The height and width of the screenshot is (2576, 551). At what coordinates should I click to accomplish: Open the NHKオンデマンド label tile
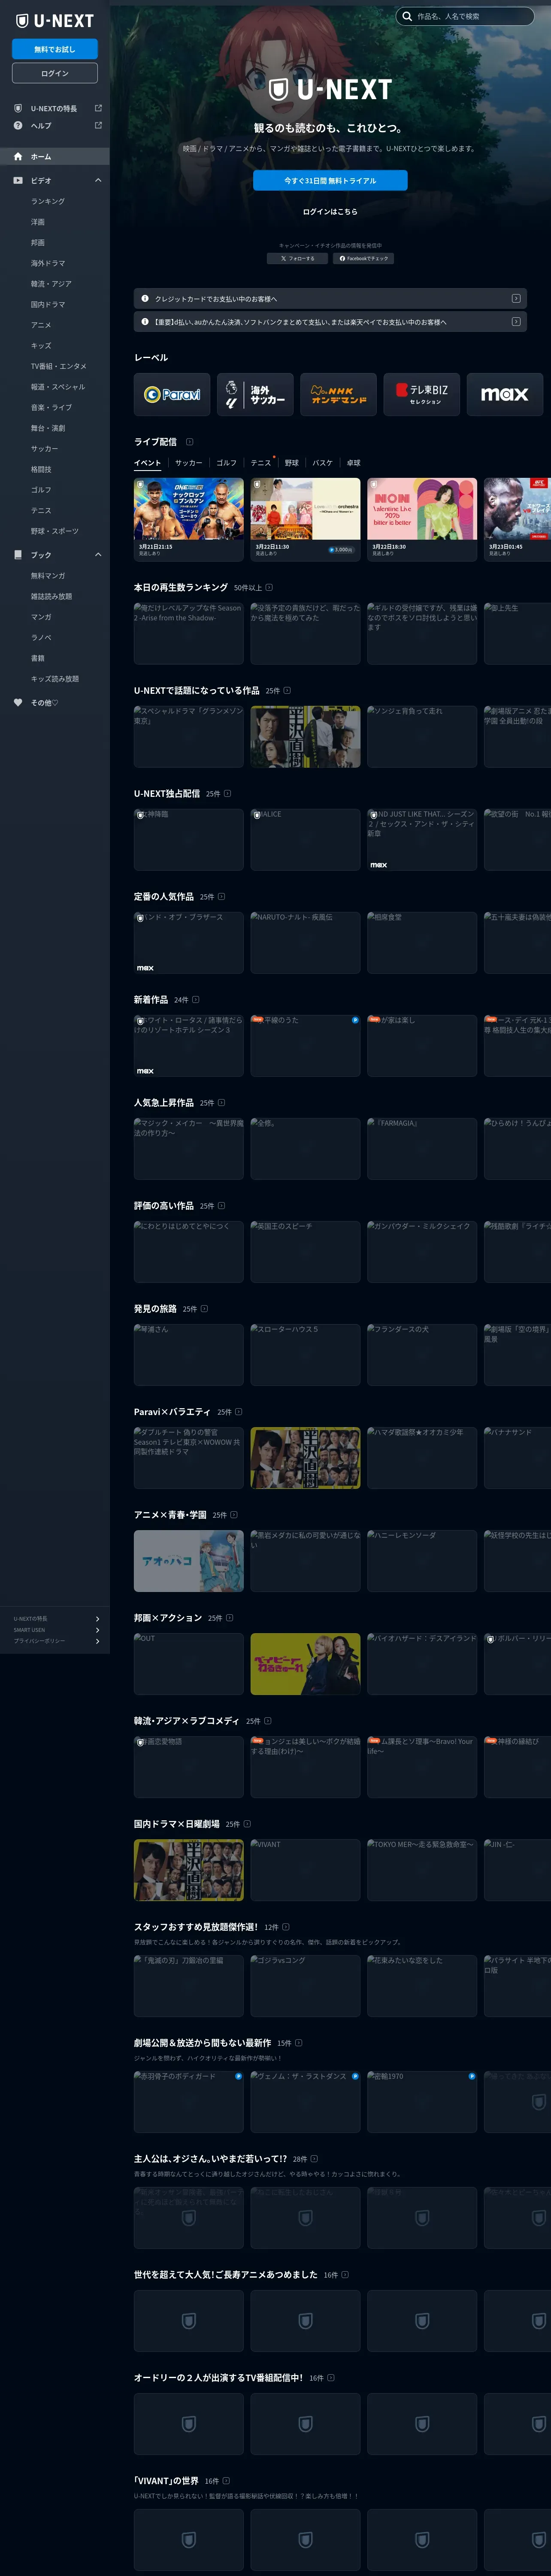click(x=338, y=394)
